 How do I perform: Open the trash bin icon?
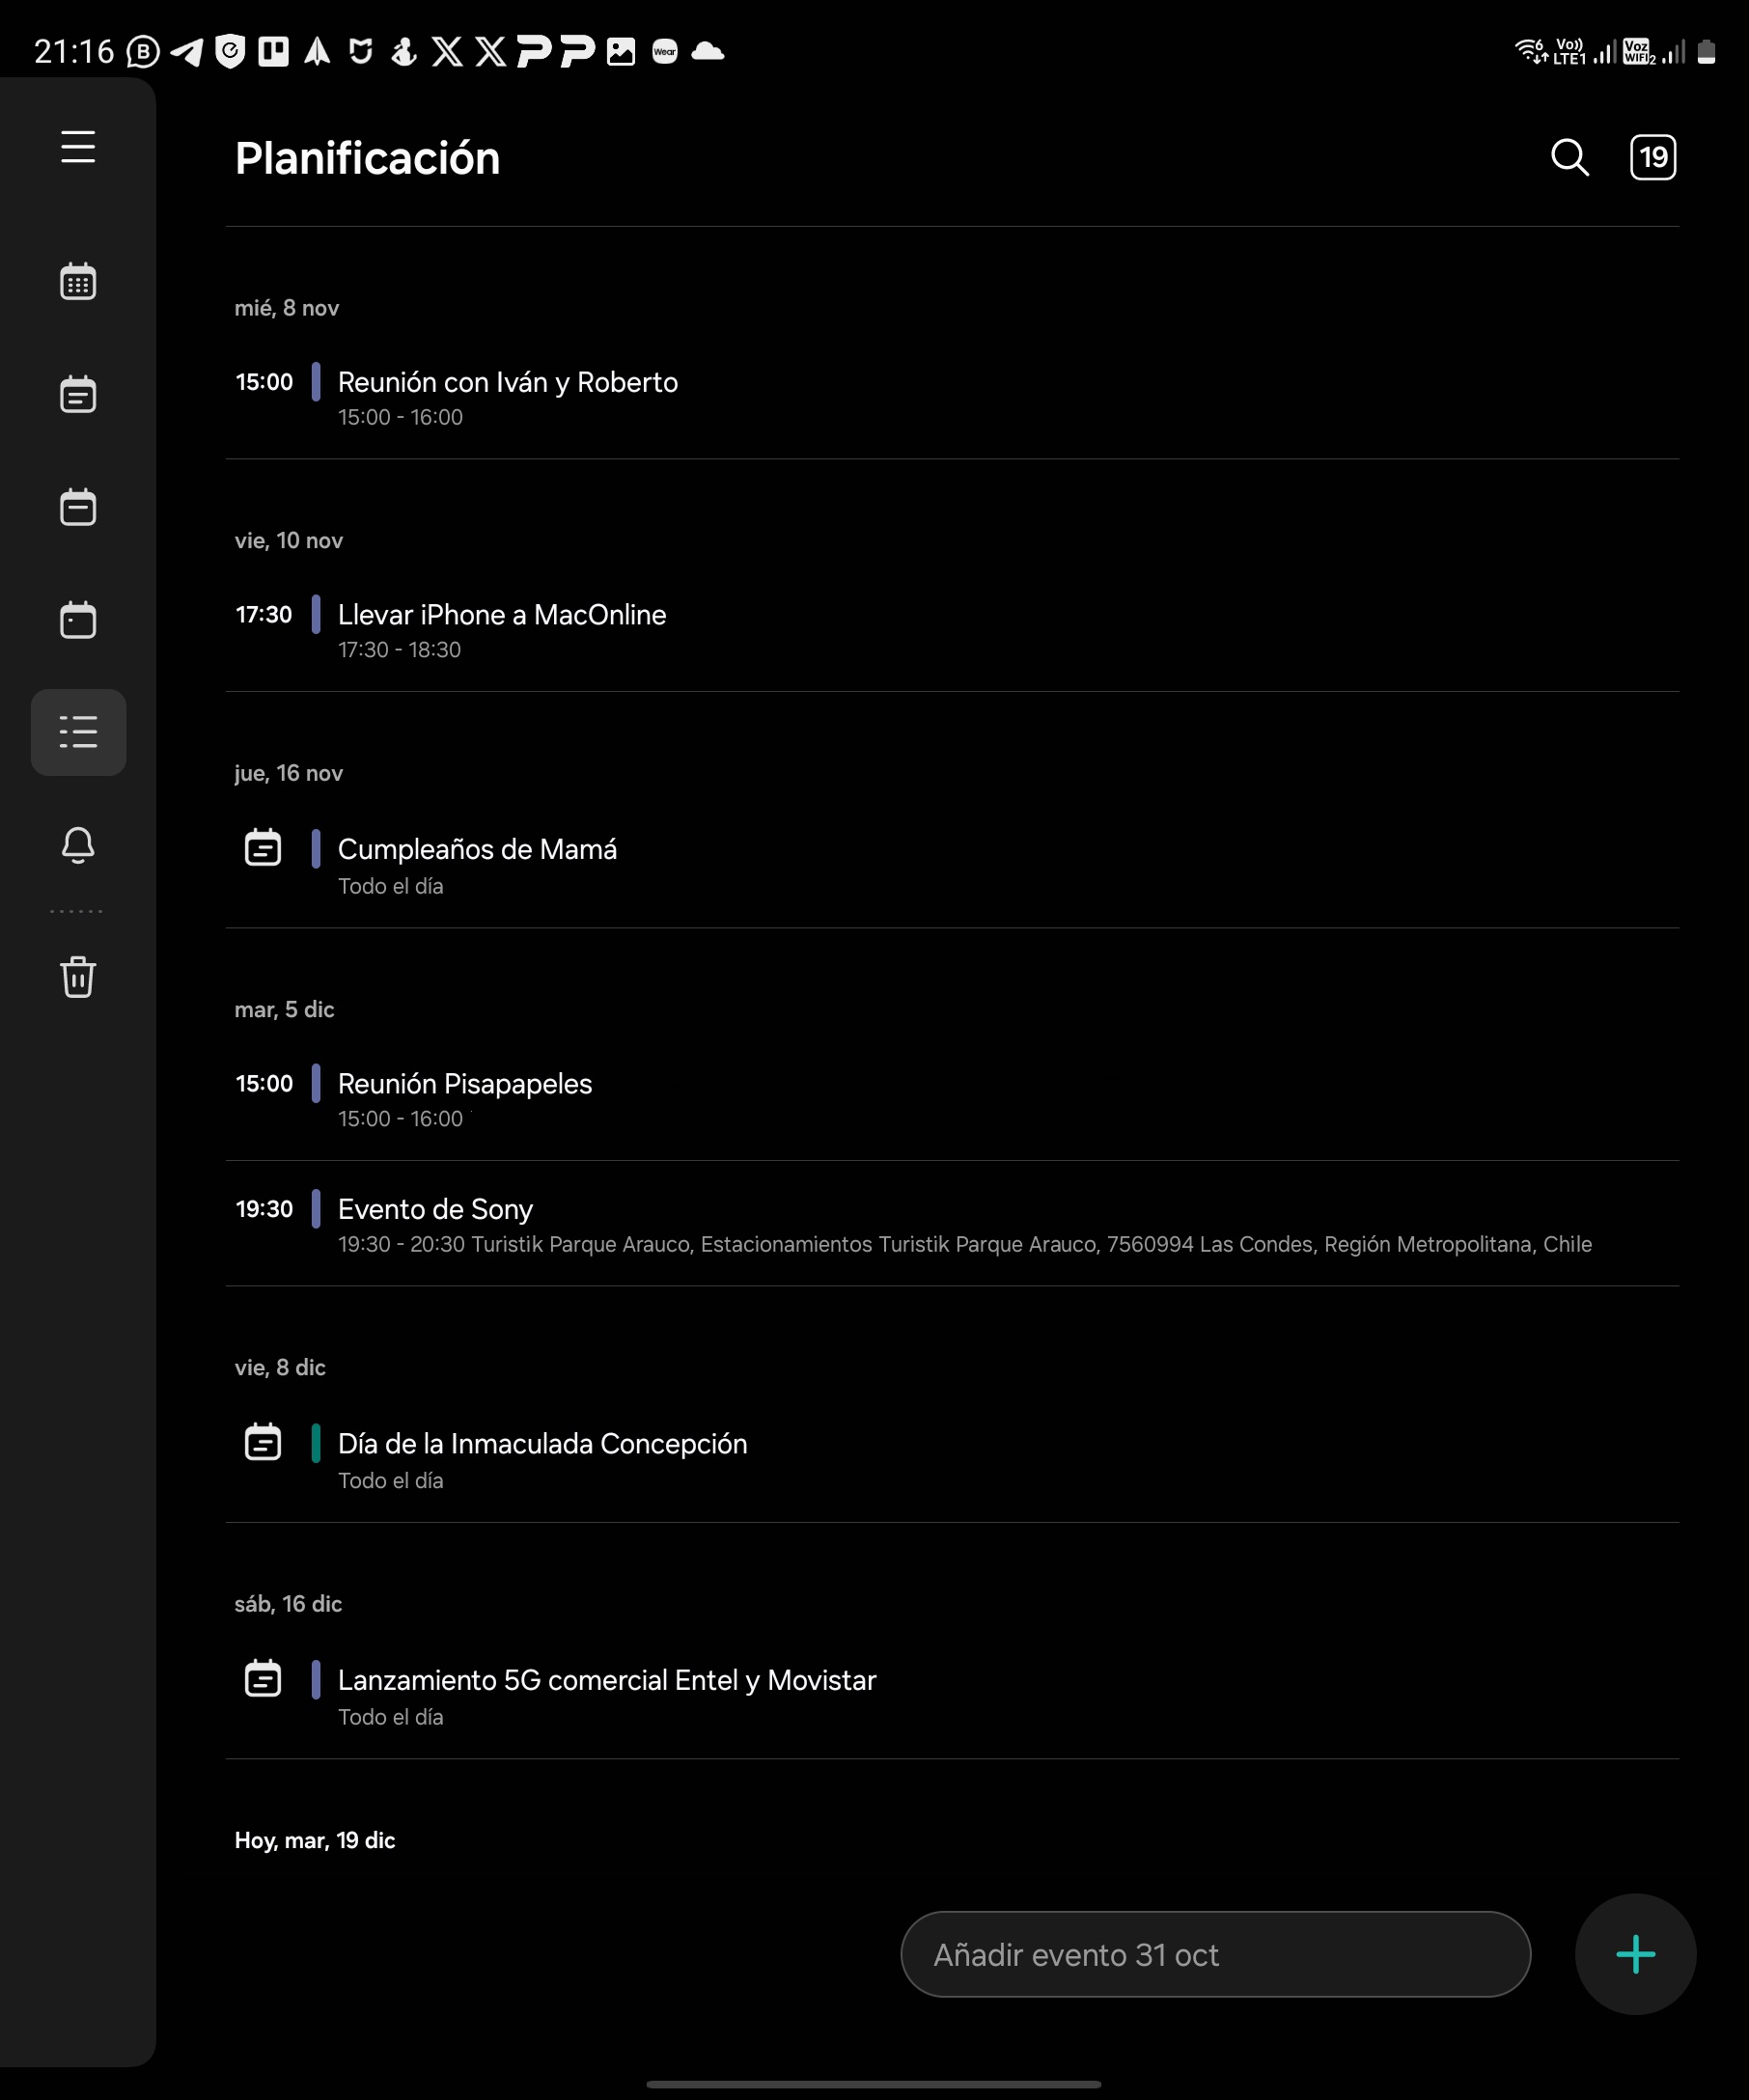78,976
